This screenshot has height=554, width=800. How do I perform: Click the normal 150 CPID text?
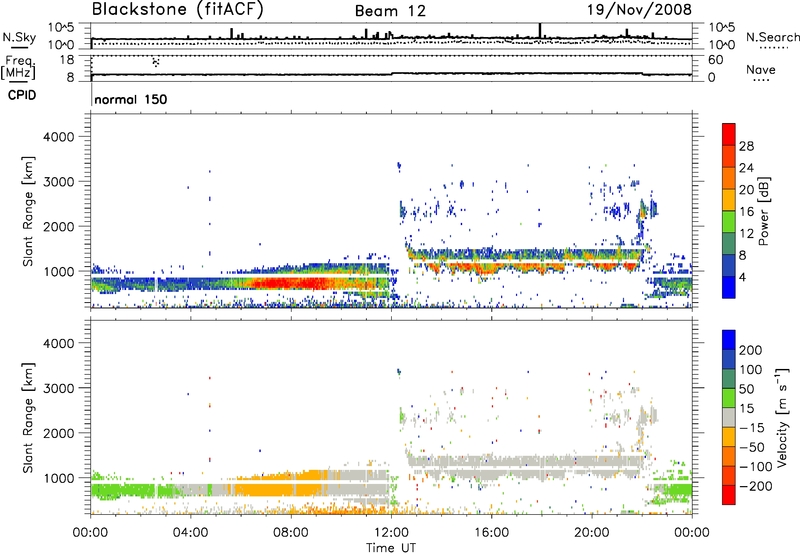coord(131,99)
